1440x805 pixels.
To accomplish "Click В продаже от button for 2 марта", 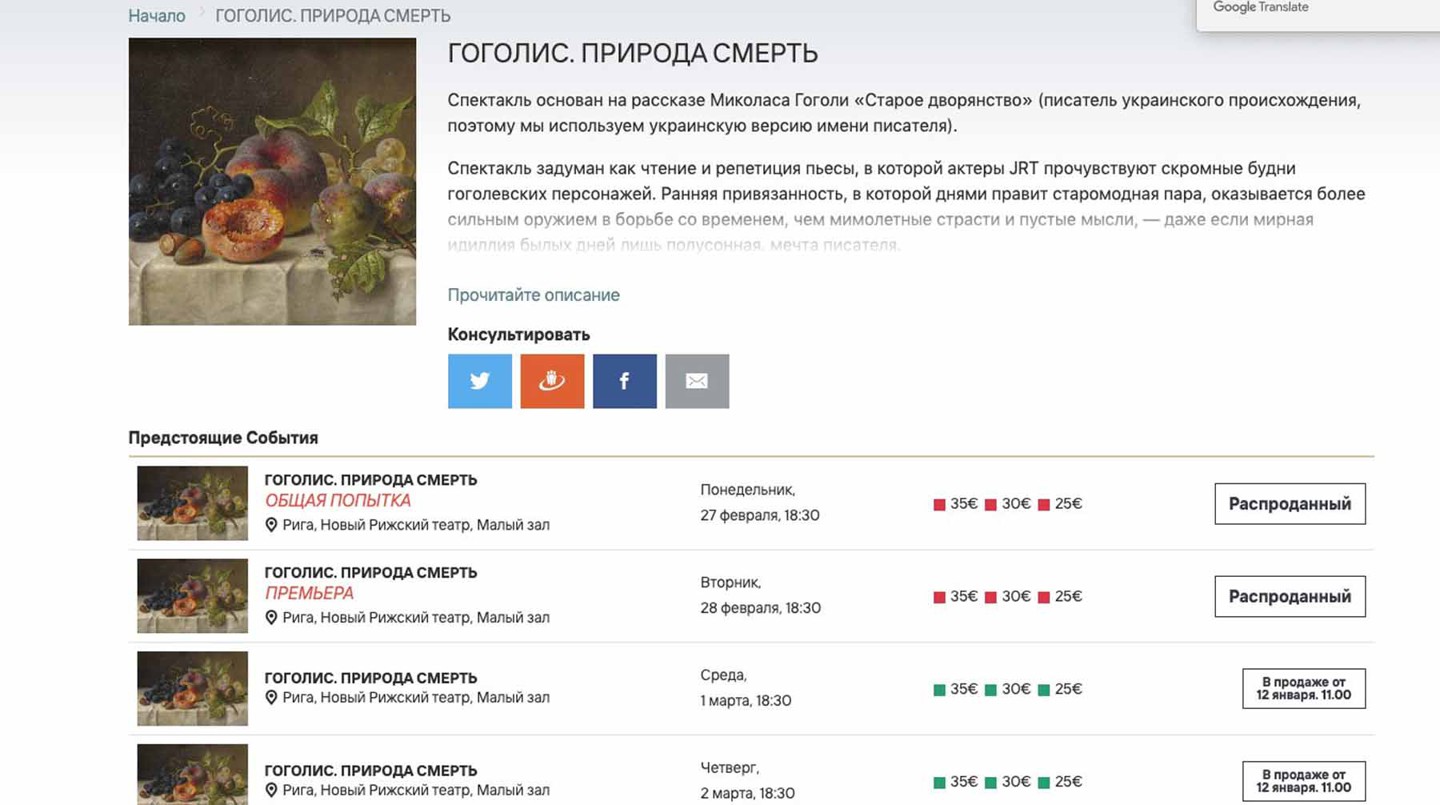I will pyautogui.click(x=1304, y=781).
